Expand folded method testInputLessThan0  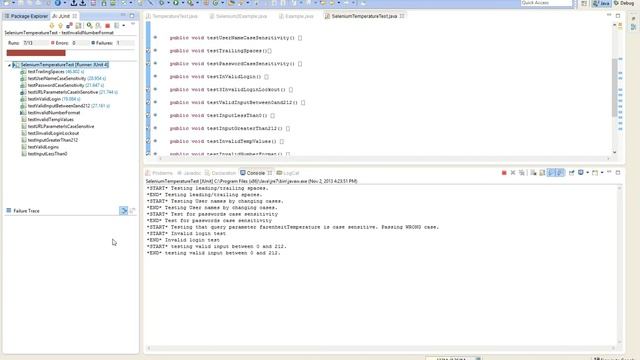[155, 115]
